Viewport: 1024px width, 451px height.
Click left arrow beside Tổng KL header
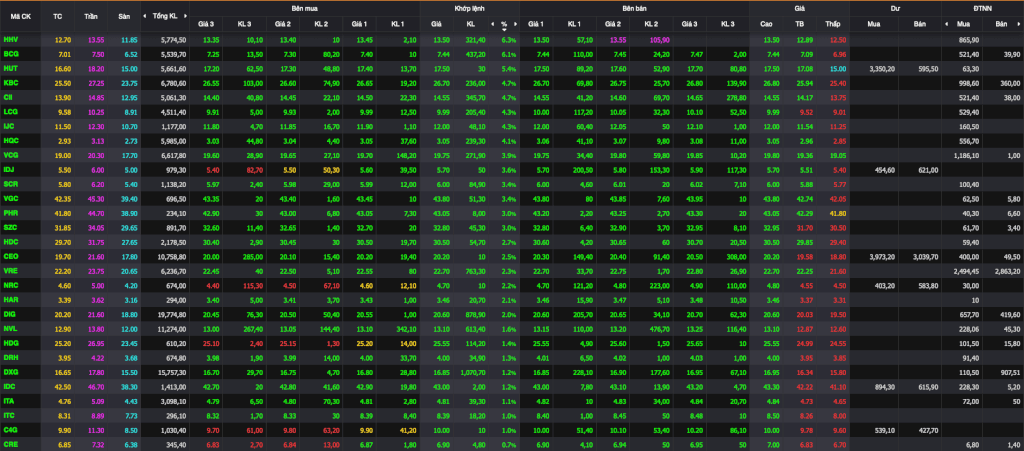click(x=145, y=16)
